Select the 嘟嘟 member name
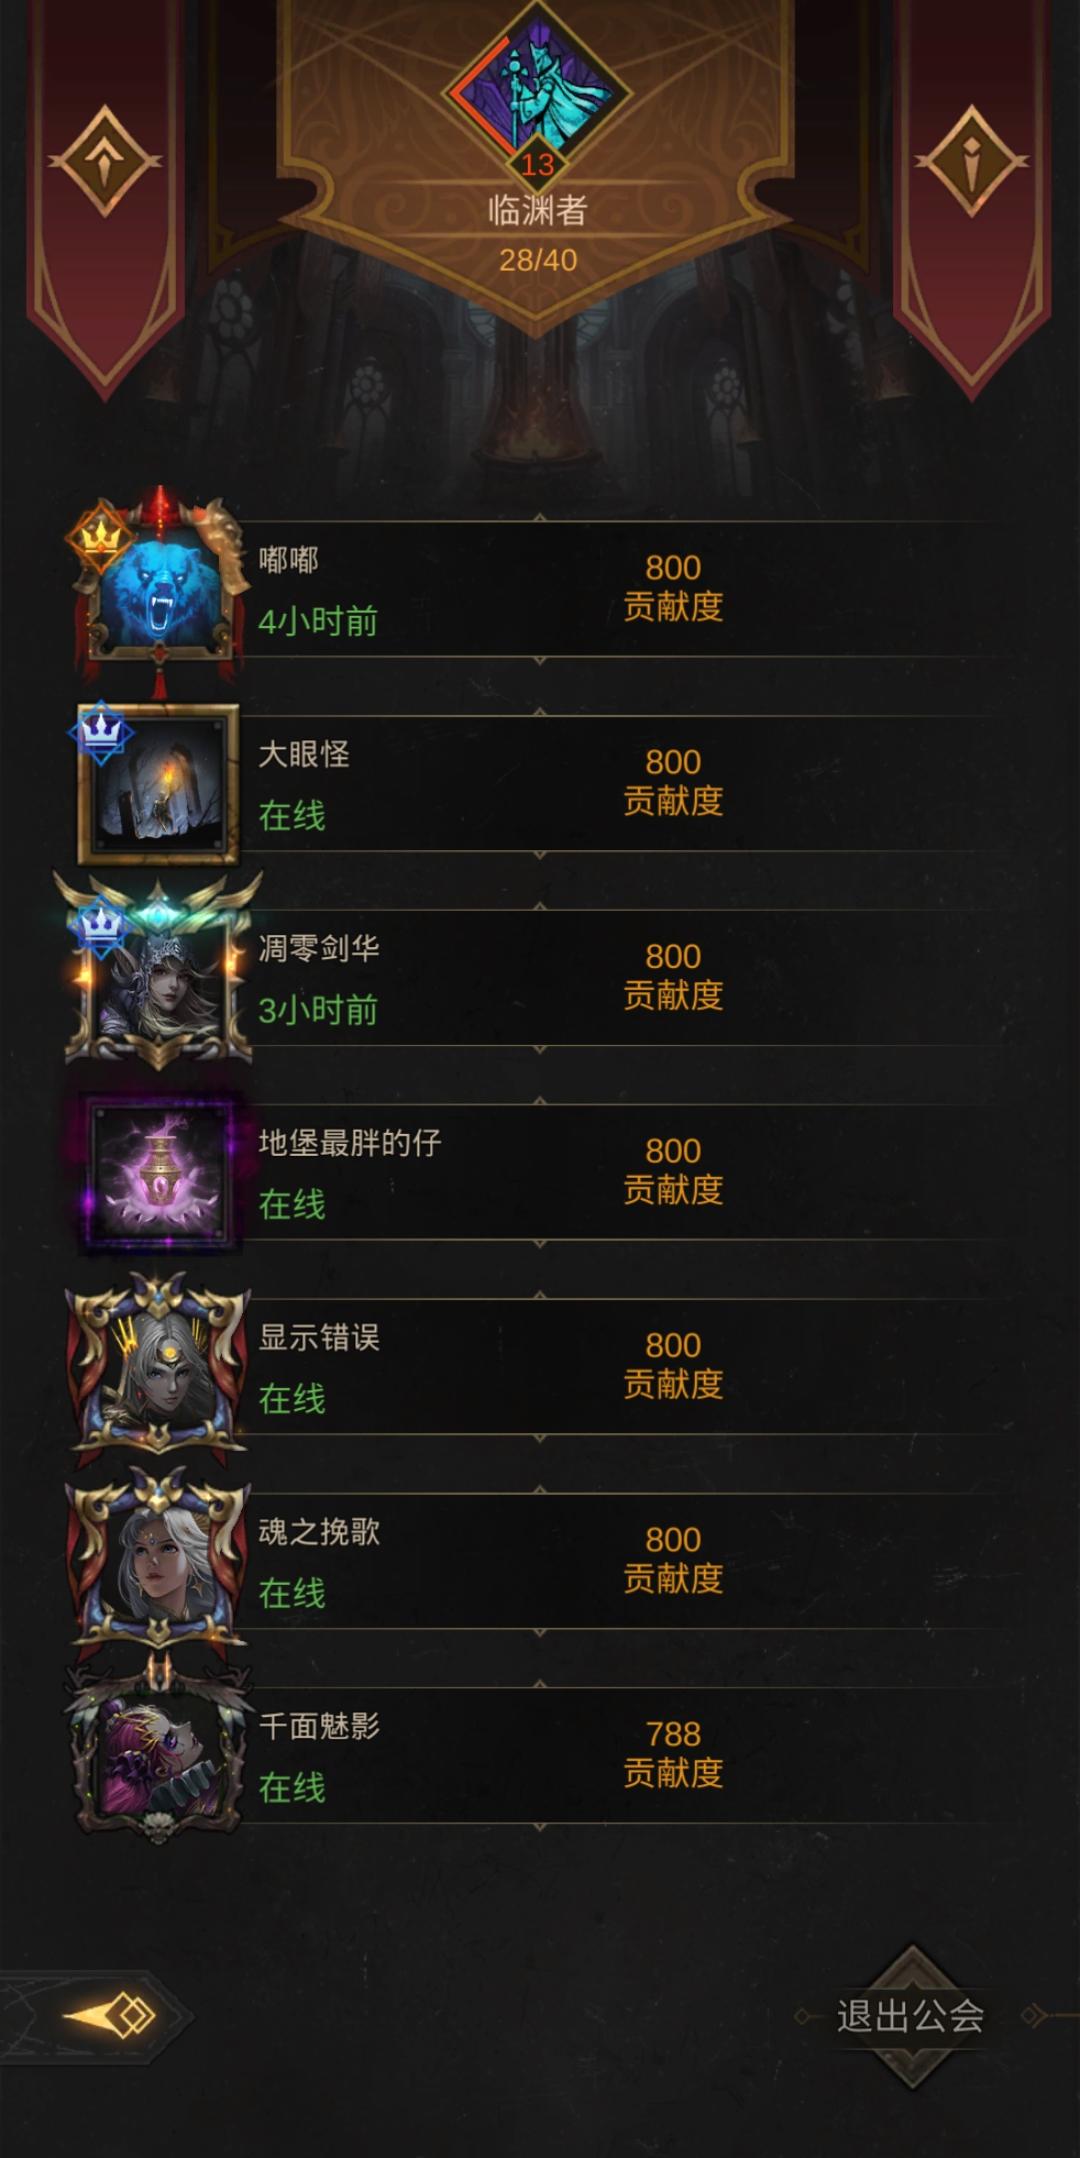The width and height of the screenshot is (1080, 2158). coord(288,559)
